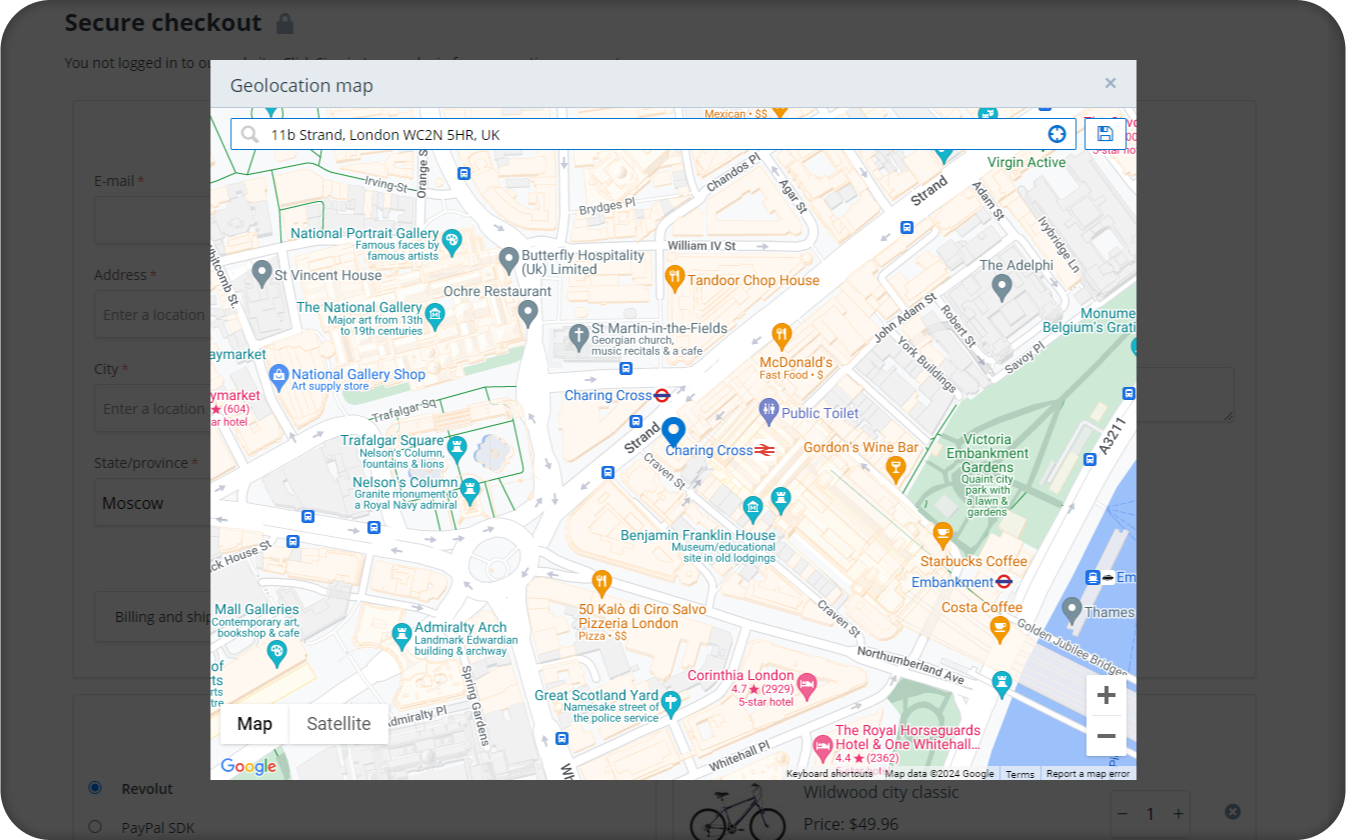
Task: Click St Vincent House marker
Action: pyautogui.click(x=261, y=273)
